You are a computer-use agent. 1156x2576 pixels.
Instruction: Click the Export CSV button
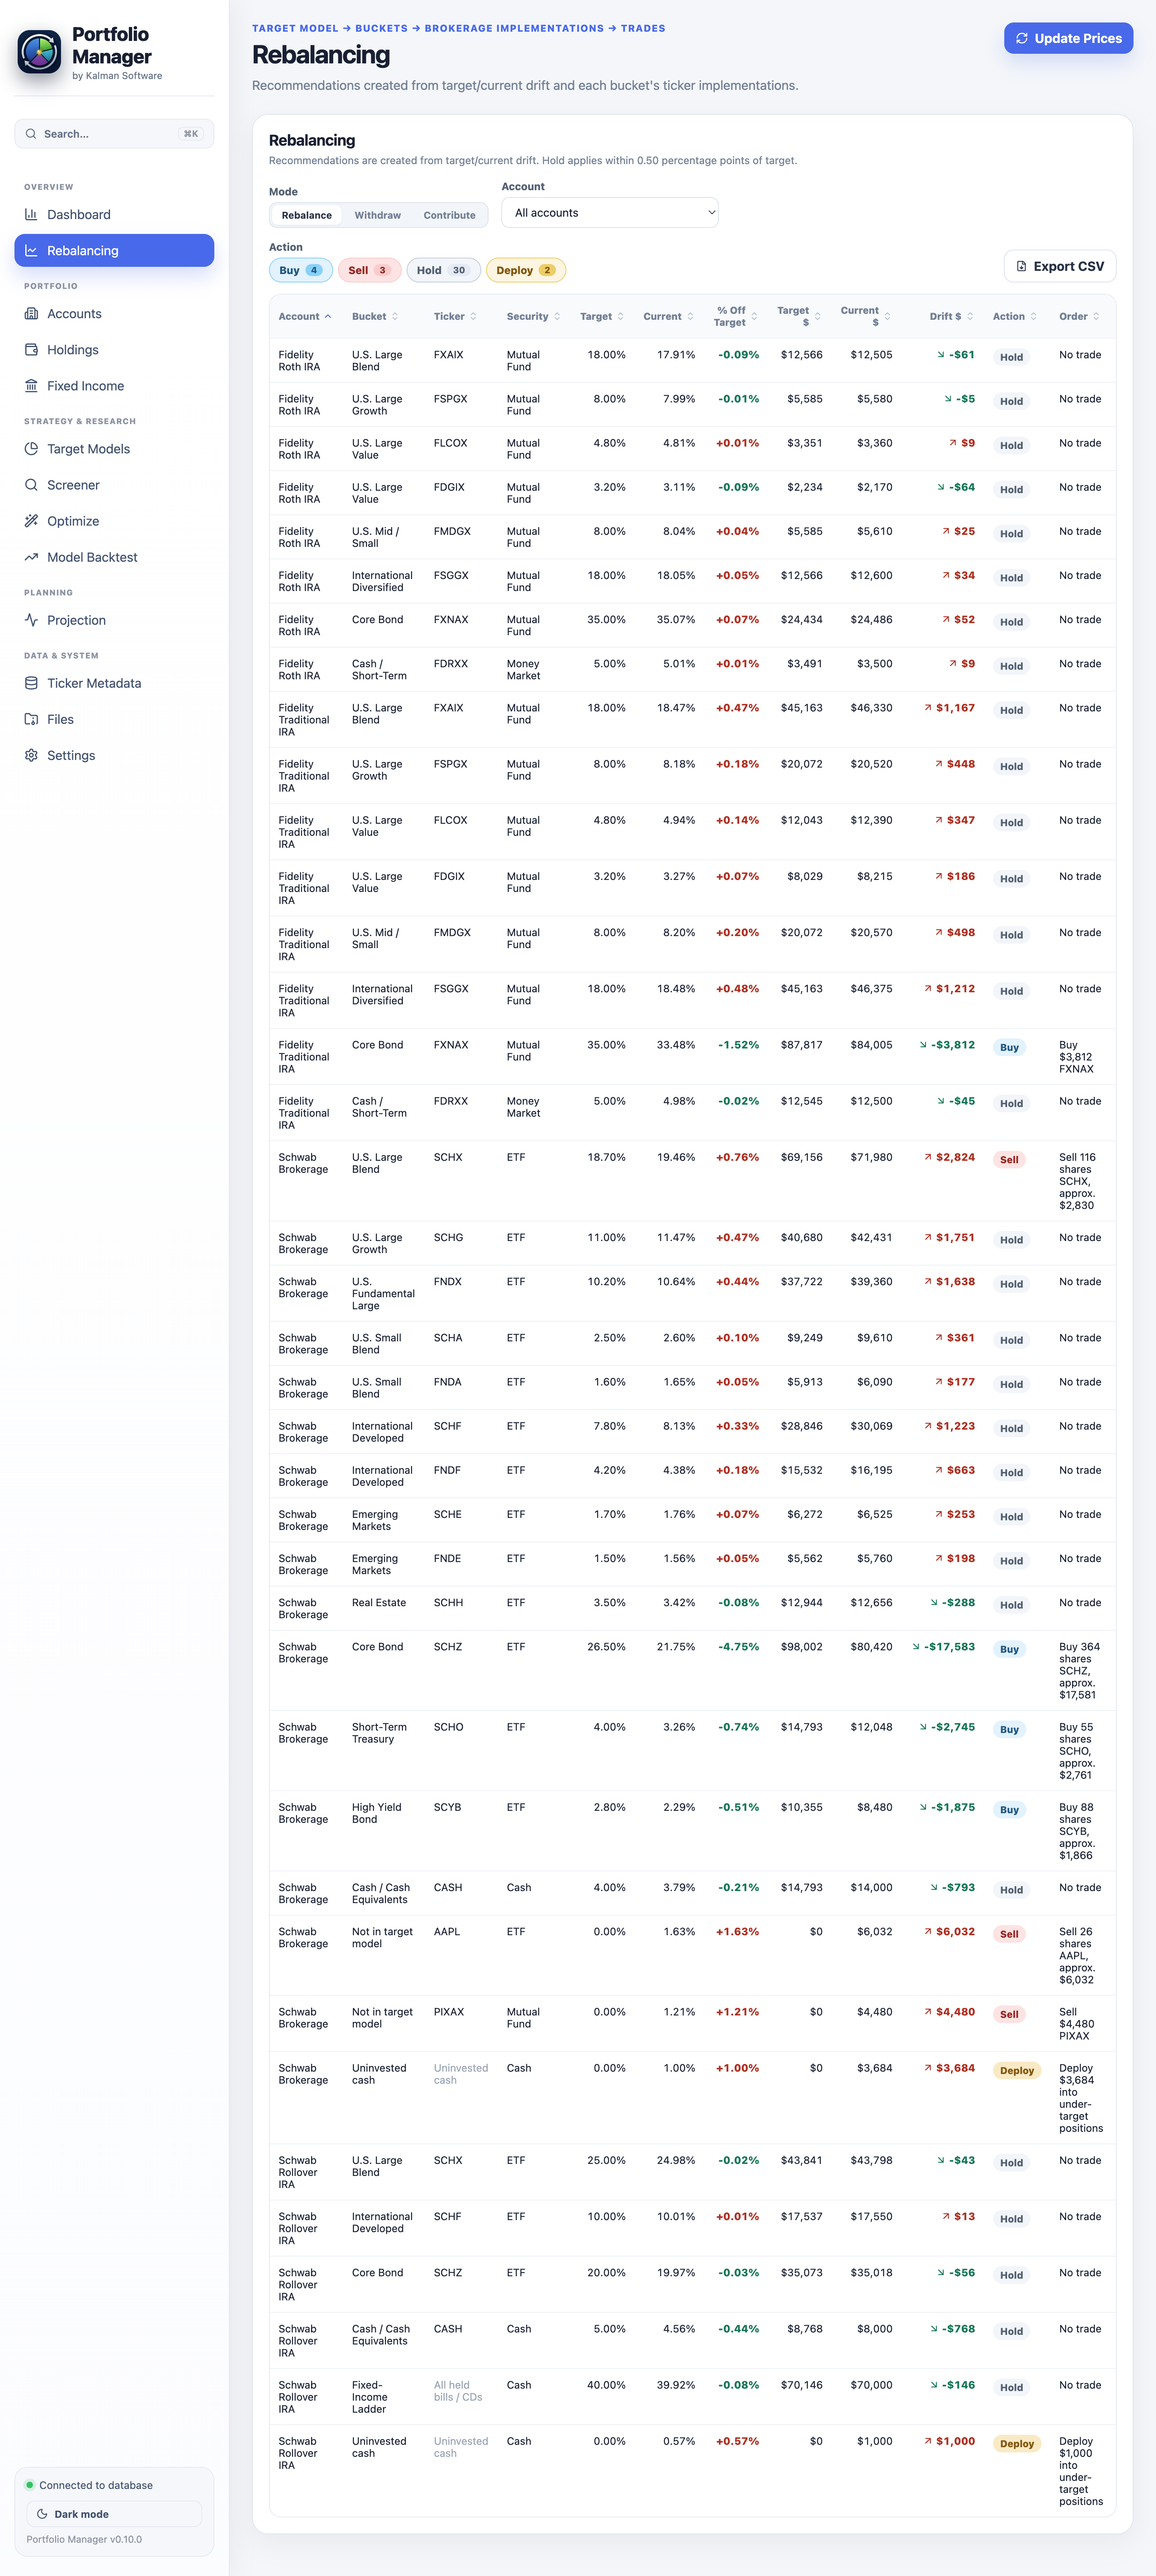[x=1060, y=266]
